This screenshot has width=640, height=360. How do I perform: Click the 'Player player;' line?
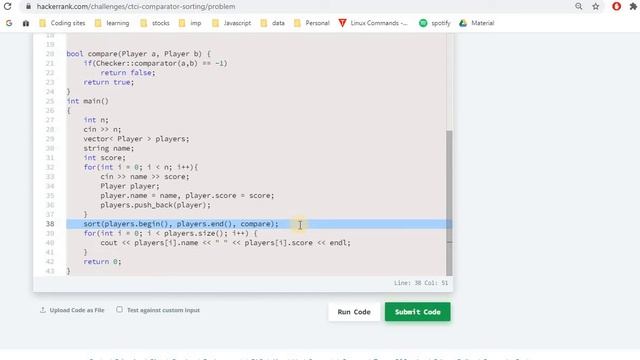pyautogui.click(x=130, y=186)
